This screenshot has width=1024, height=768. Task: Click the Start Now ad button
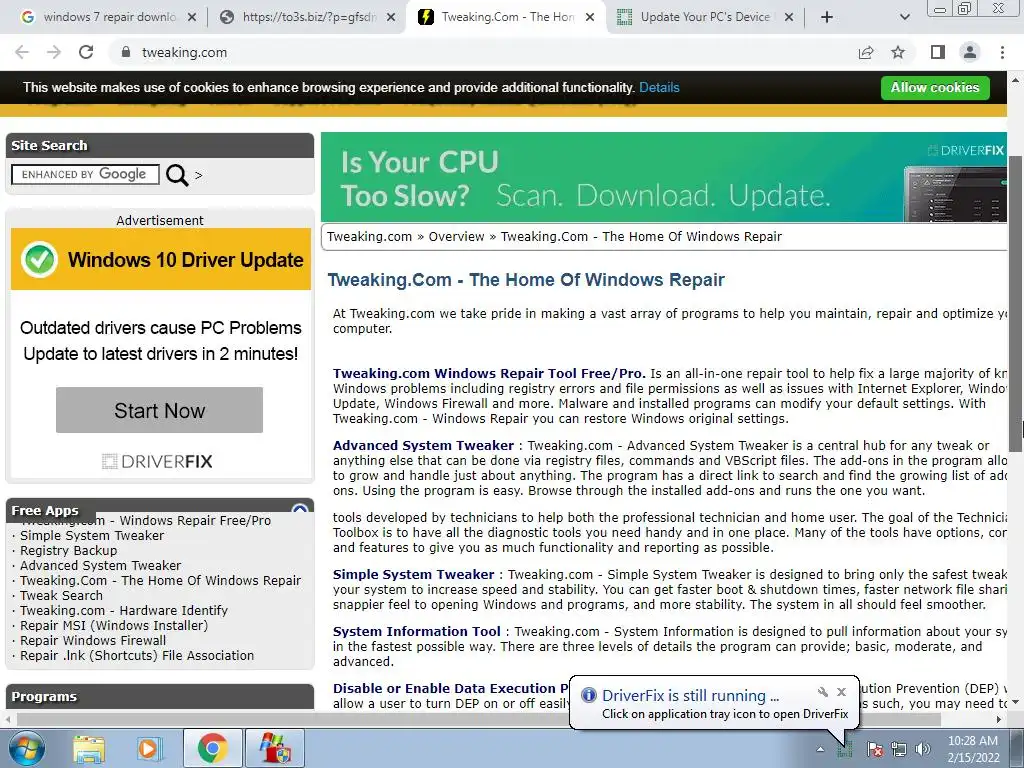159,410
